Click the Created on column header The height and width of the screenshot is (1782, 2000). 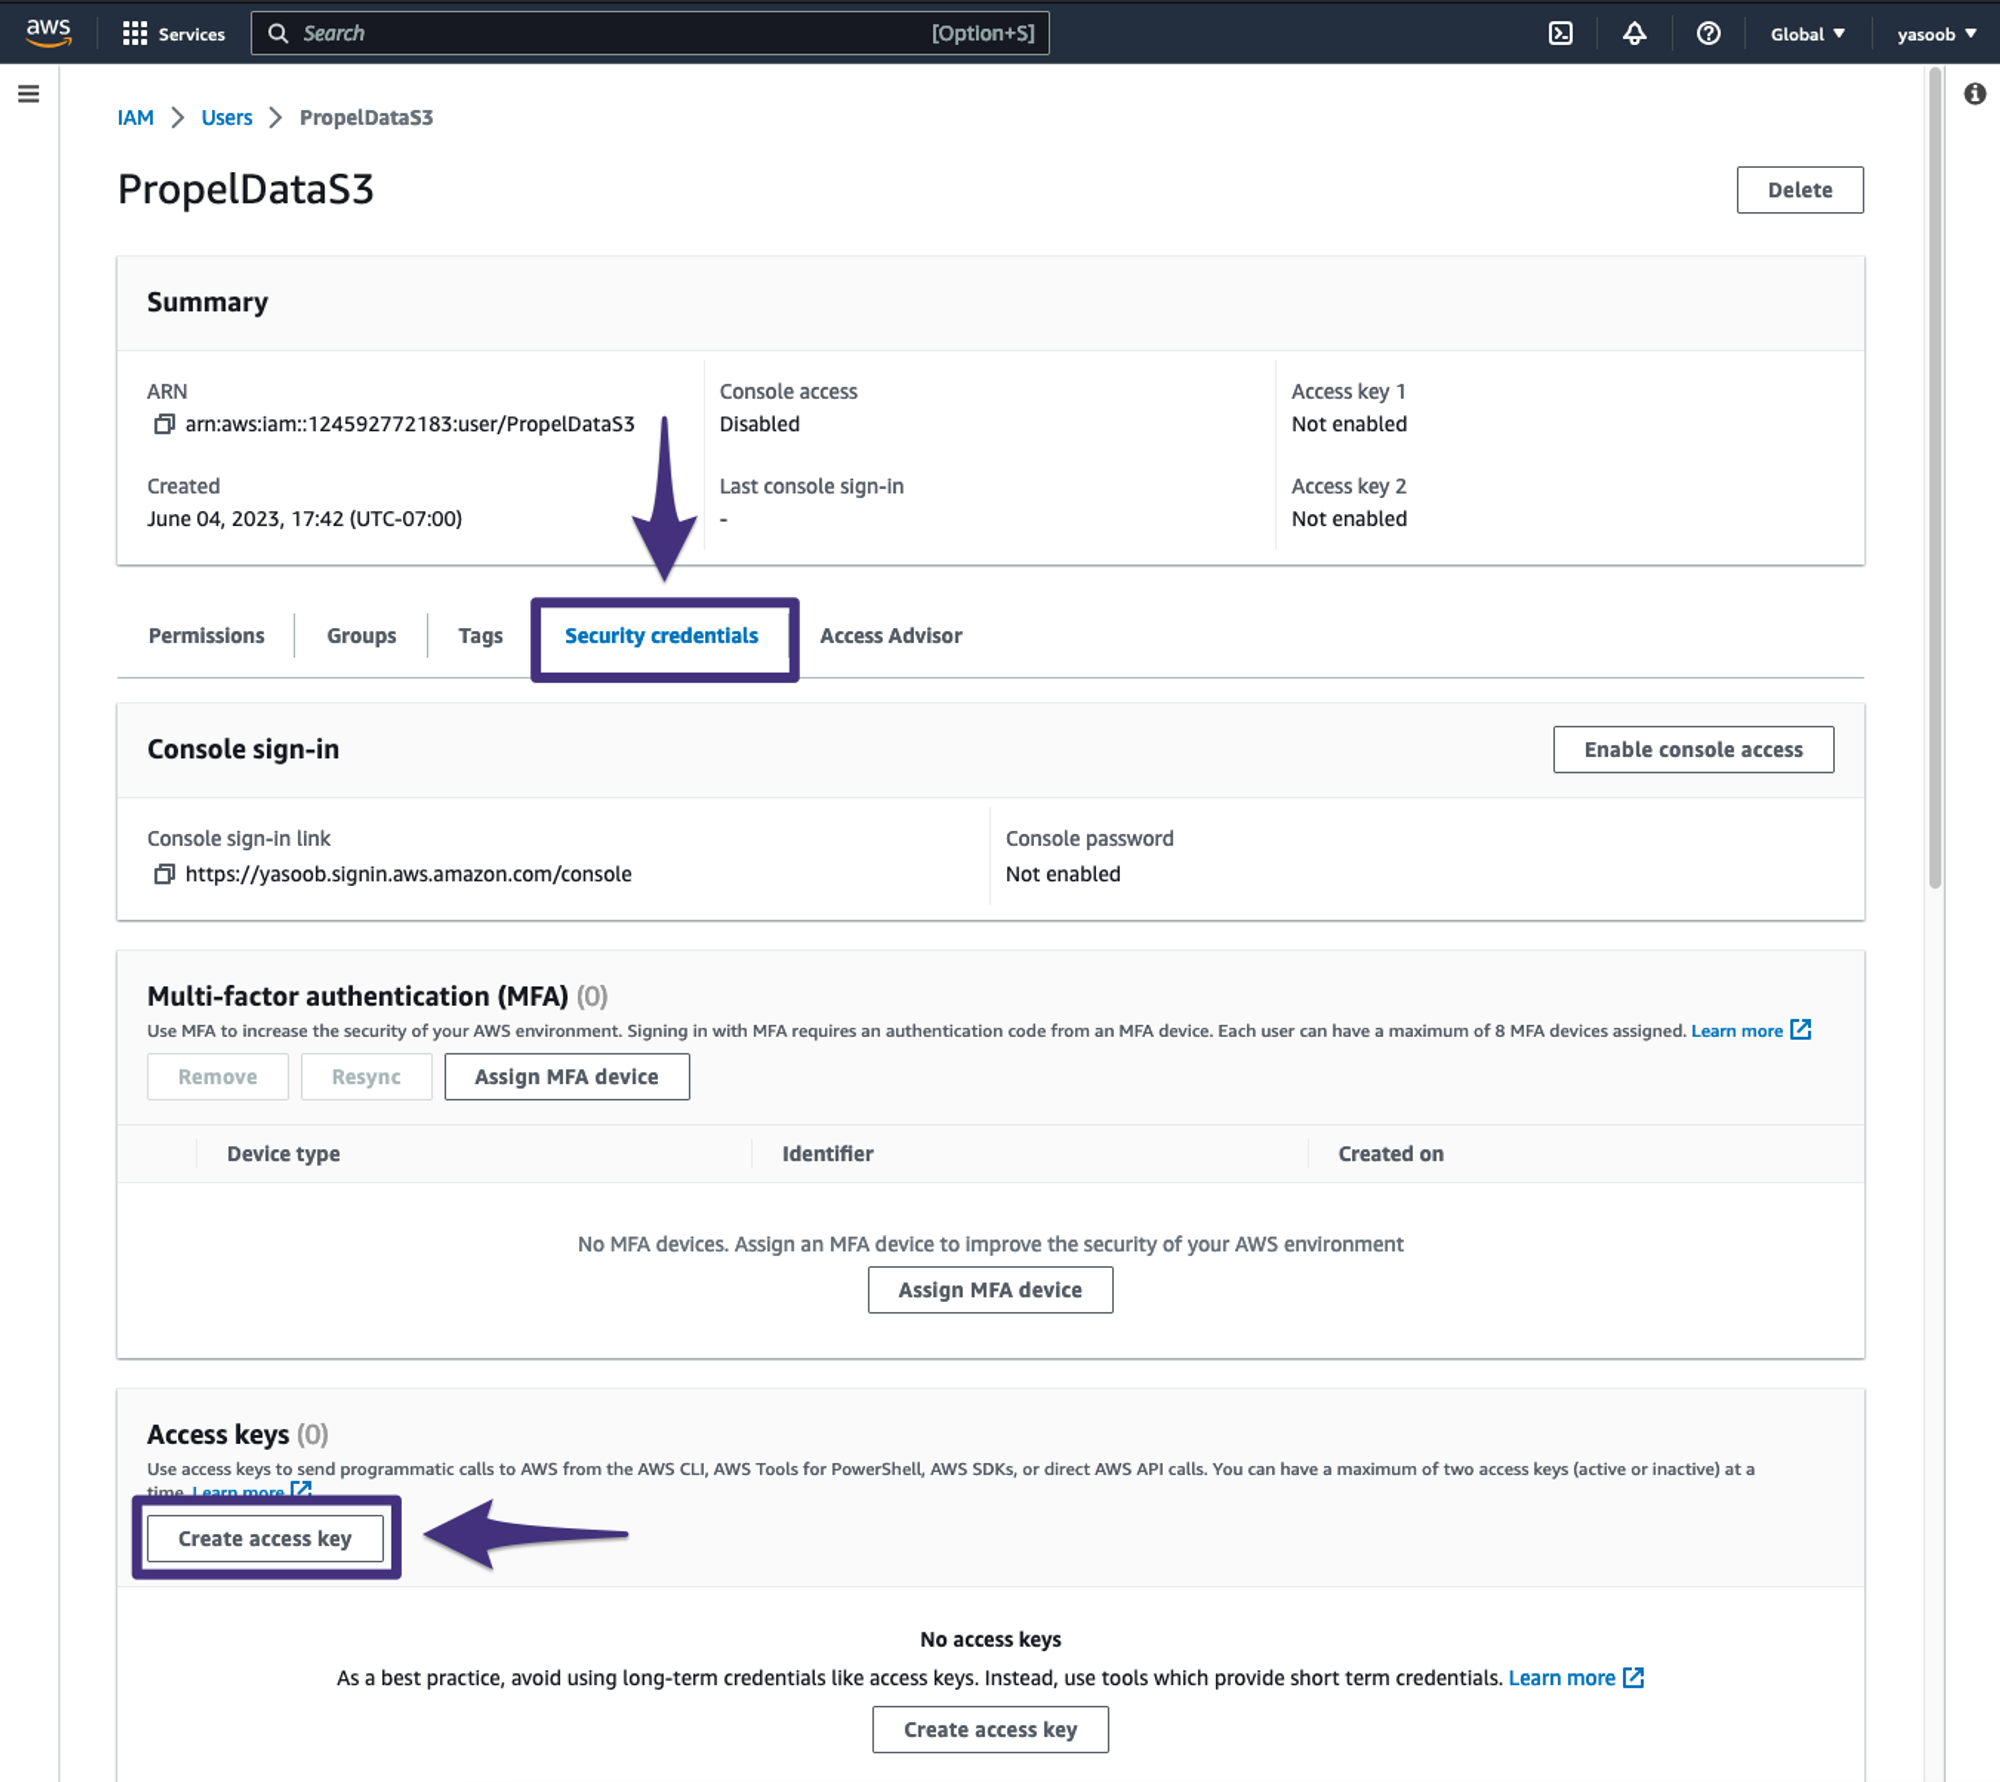pos(1391,1154)
